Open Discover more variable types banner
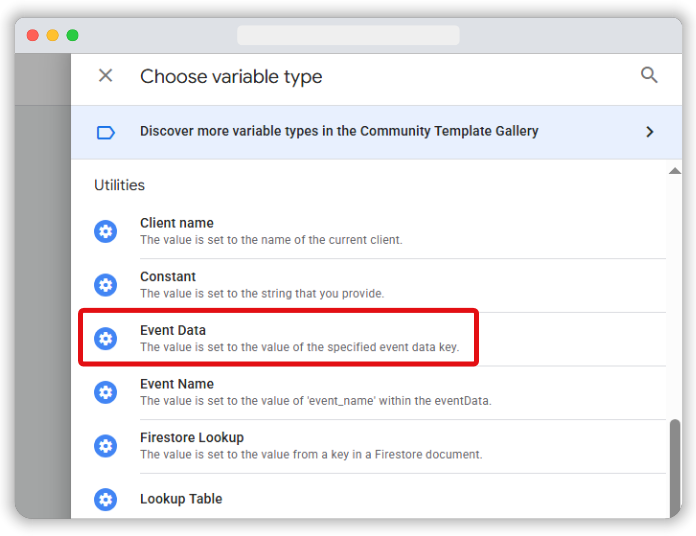696x536 pixels. (376, 132)
